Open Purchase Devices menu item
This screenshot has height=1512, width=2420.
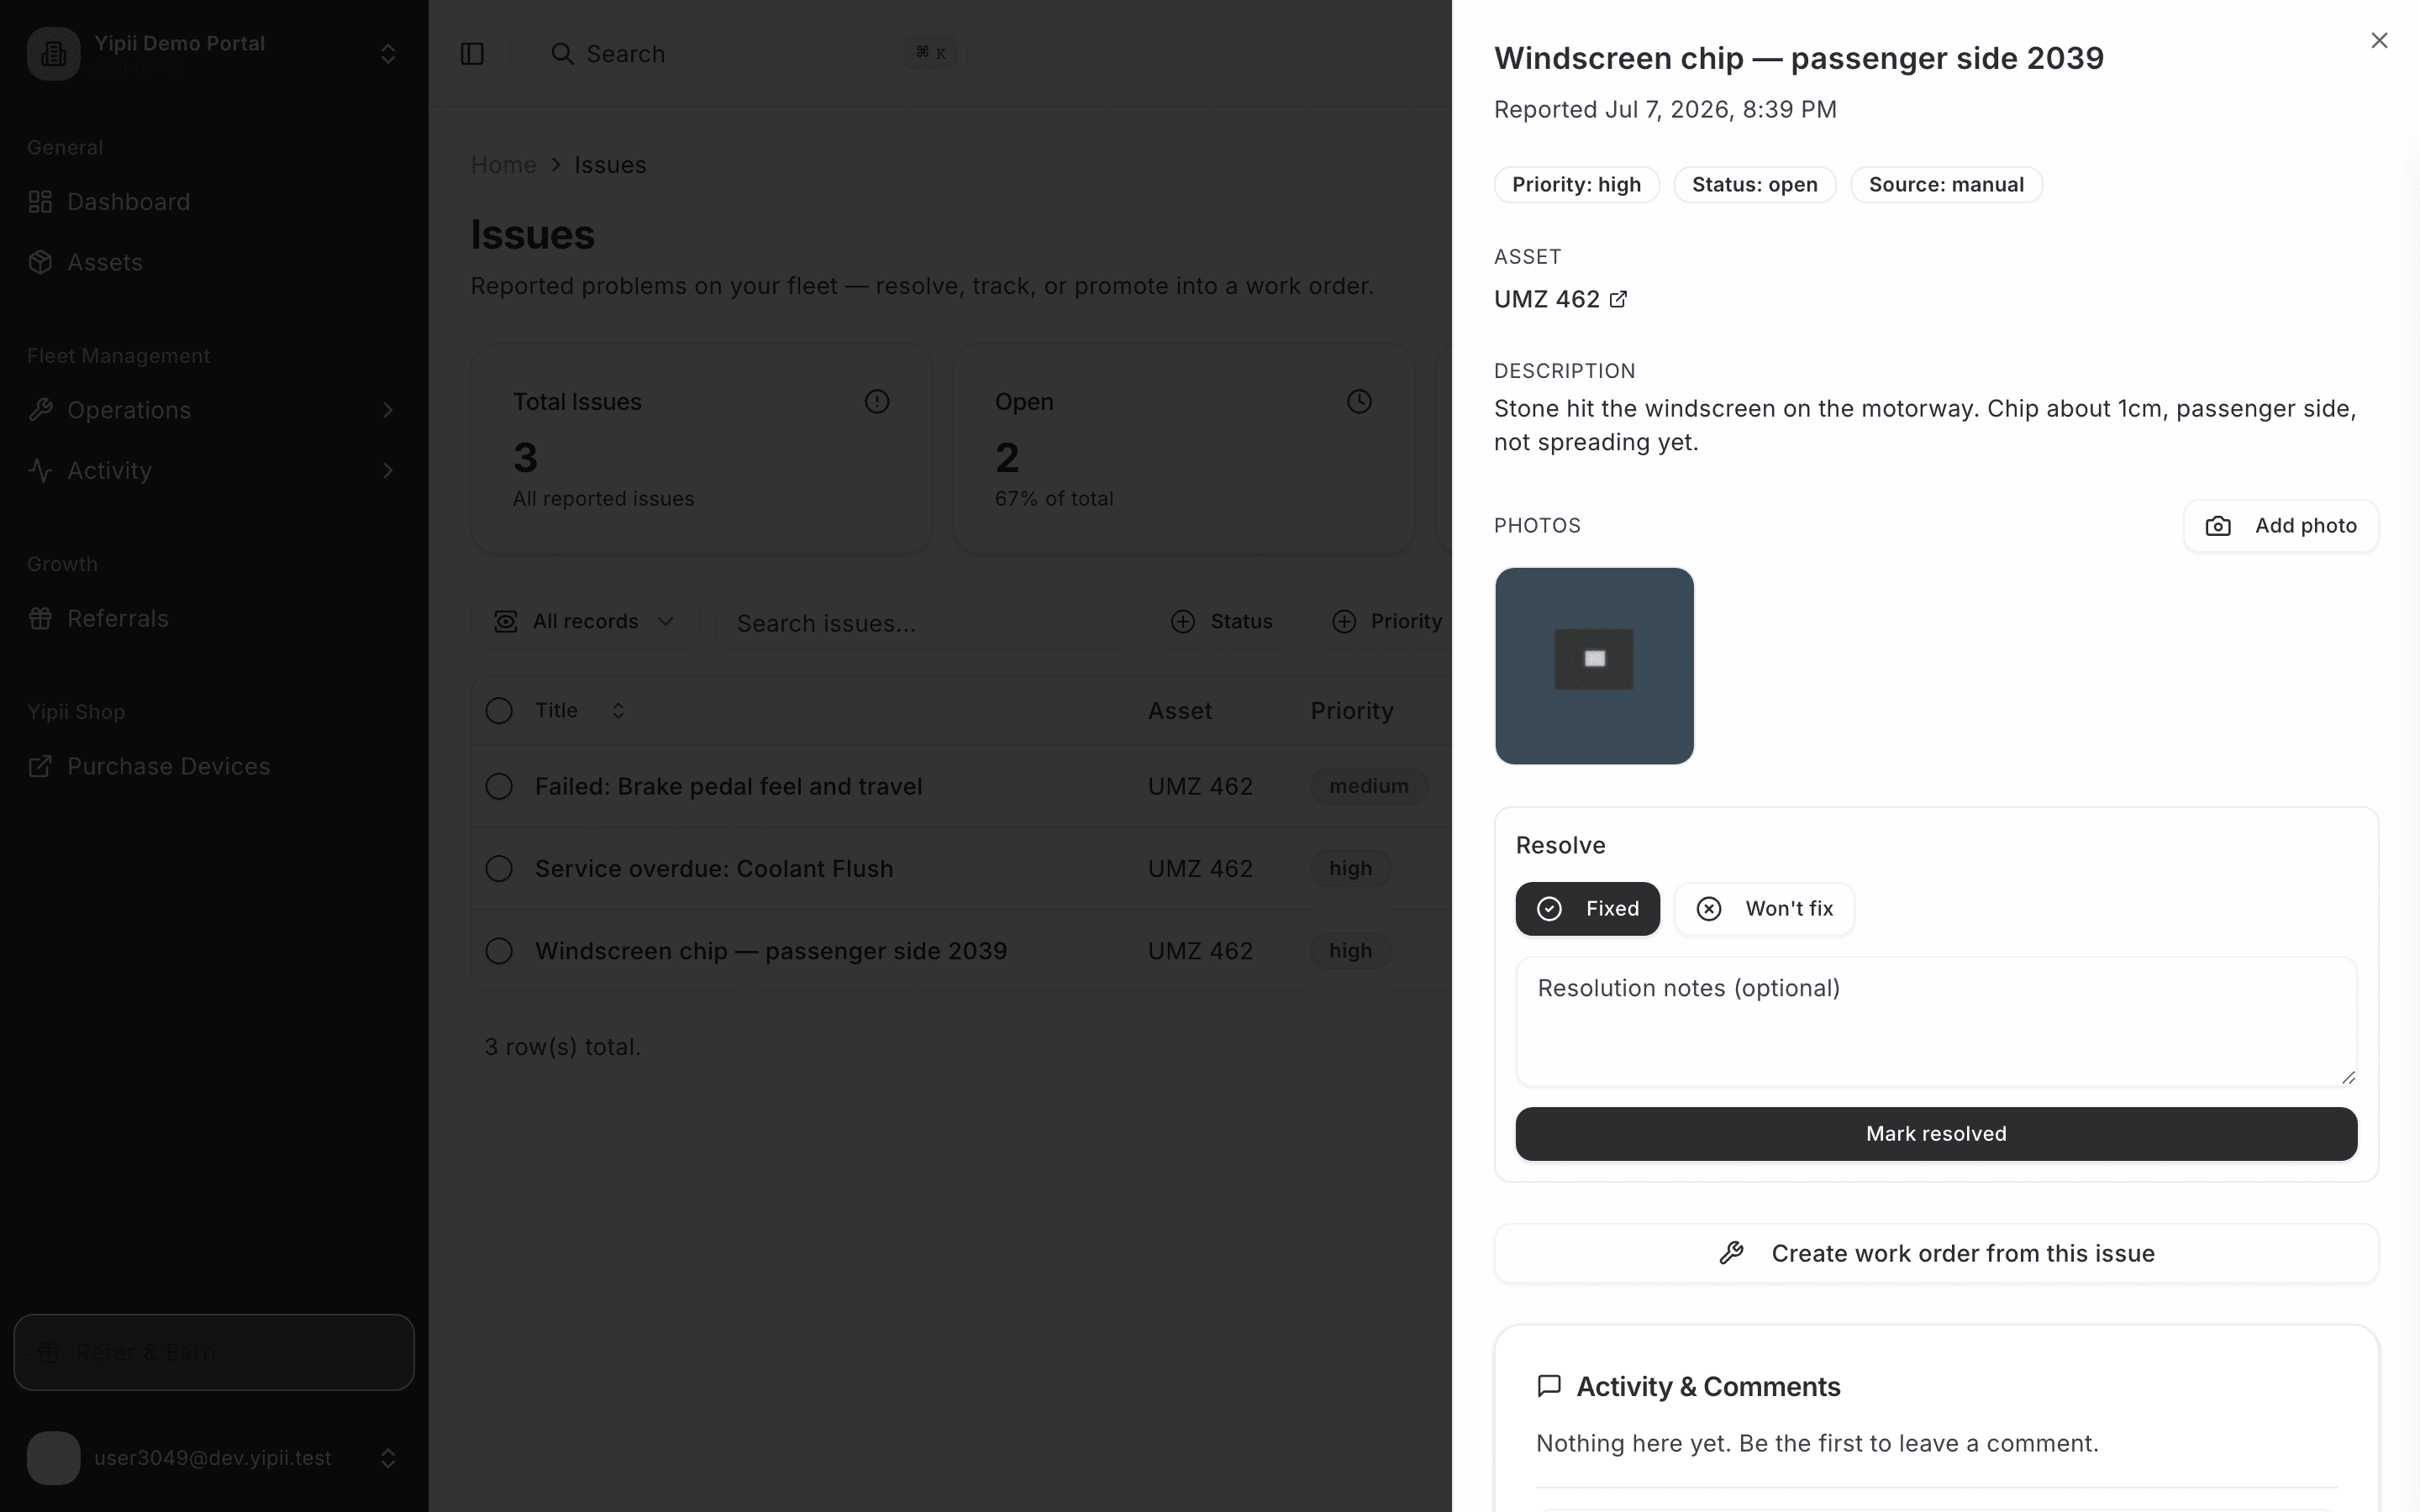click(168, 766)
